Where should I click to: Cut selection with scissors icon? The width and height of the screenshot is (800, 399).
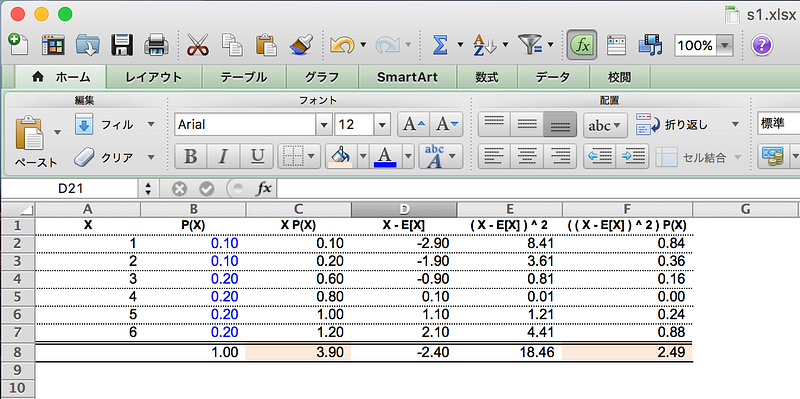click(197, 45)
